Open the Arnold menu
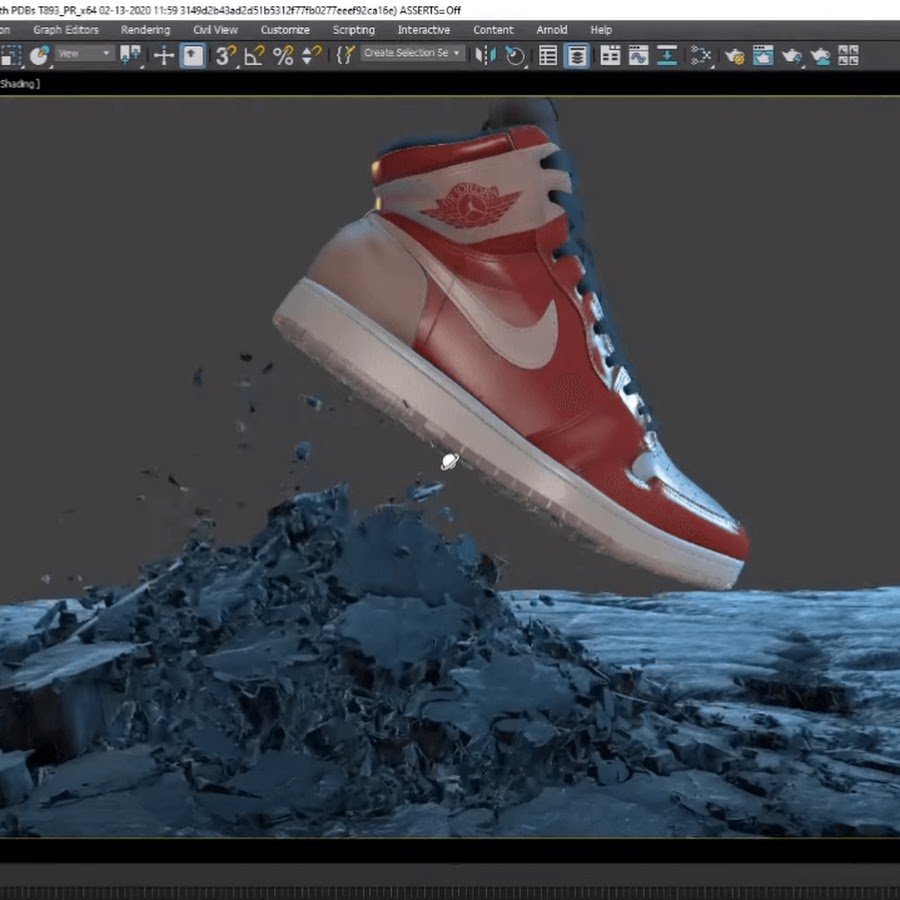Screen dimensions: 900x900 [x=552, y=30]
